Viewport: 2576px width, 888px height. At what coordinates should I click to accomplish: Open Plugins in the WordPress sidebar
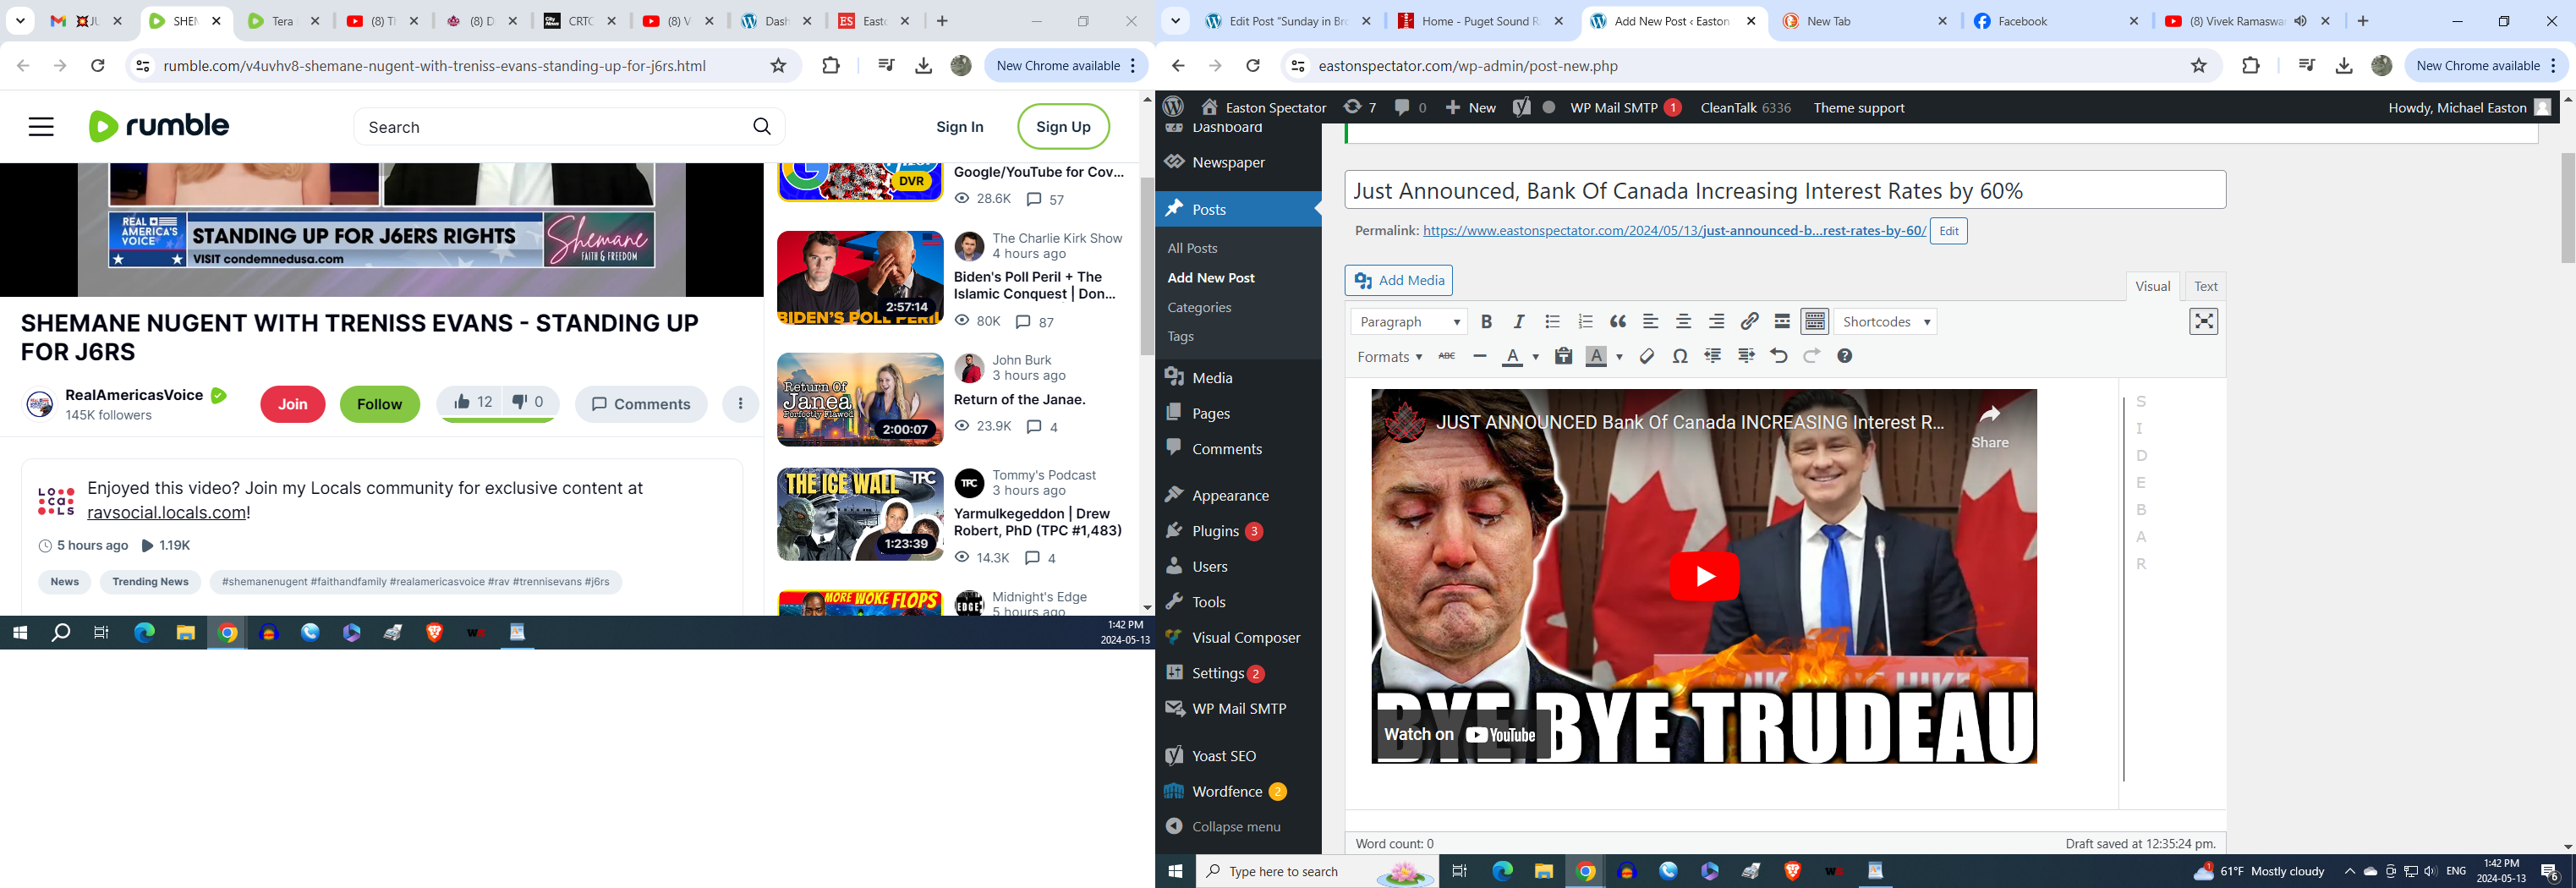click(1215, 531)
